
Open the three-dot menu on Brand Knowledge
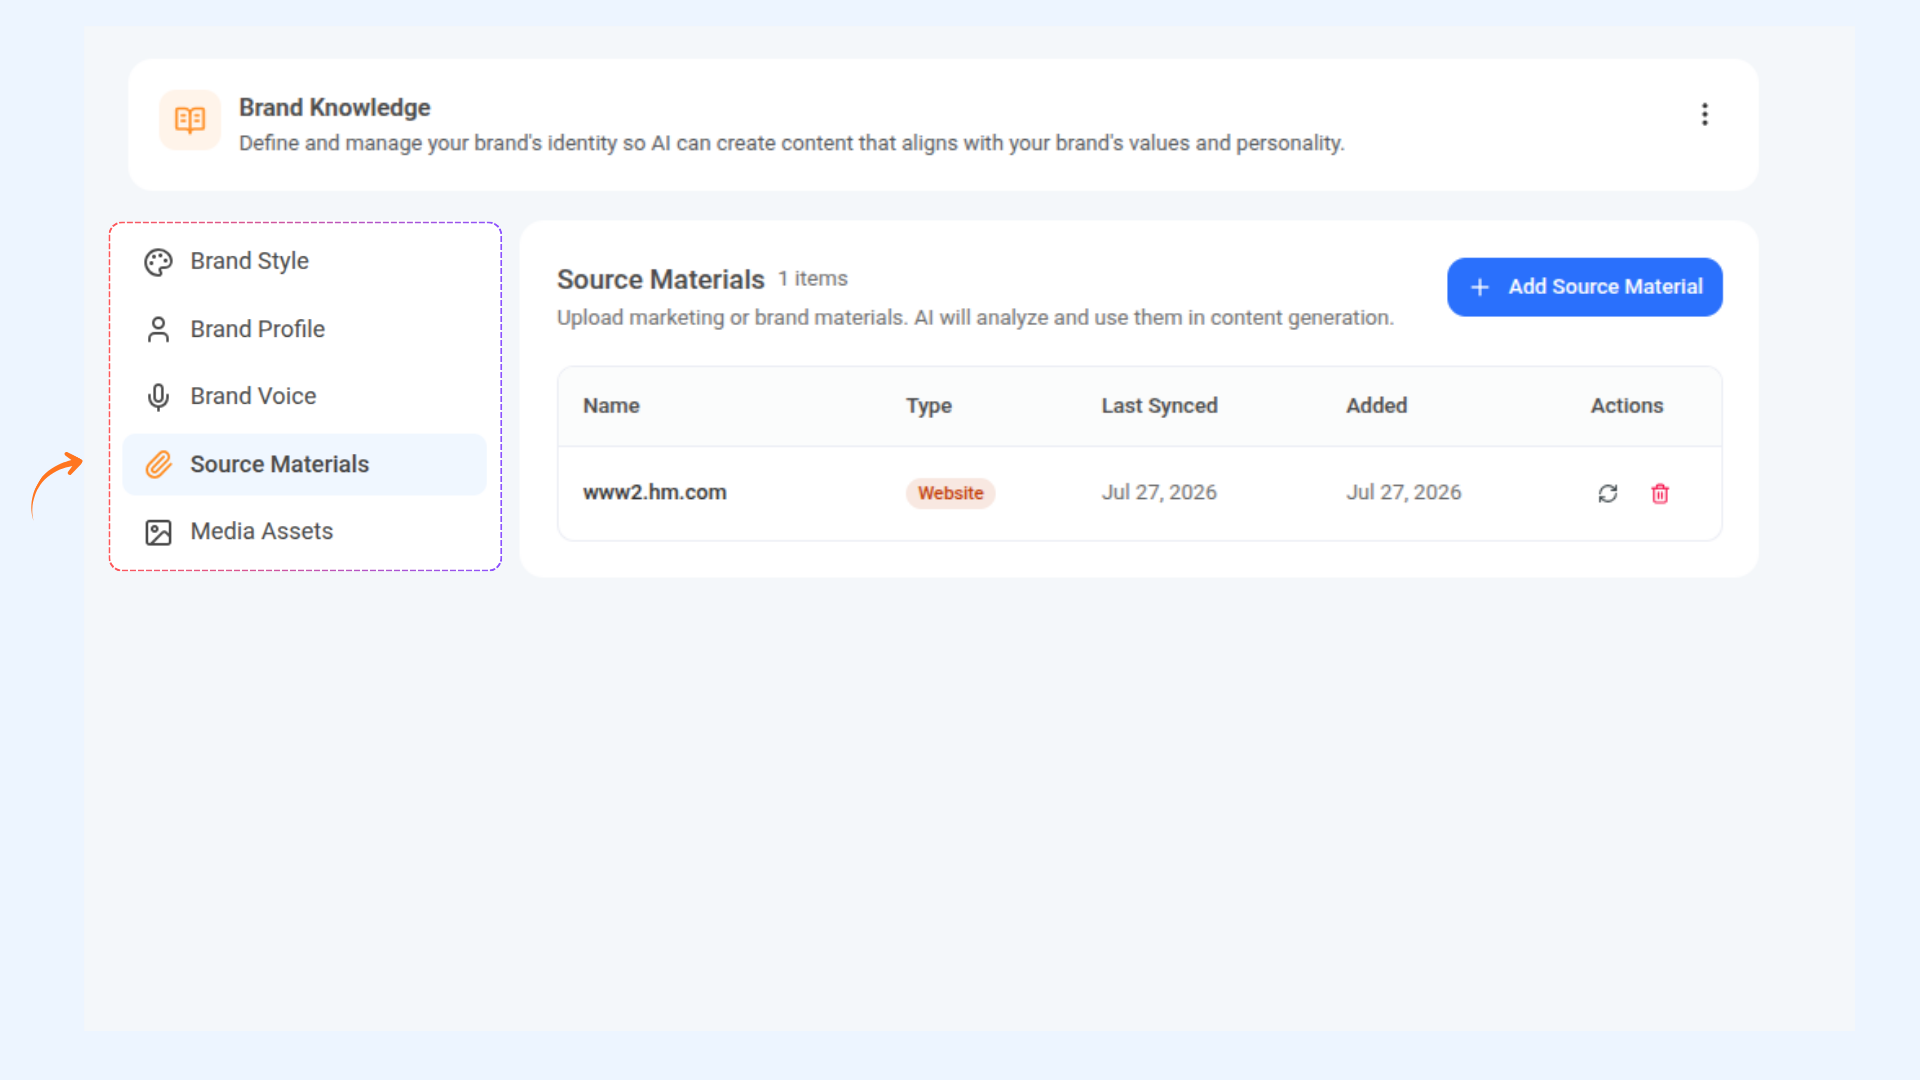tap(1705, 114)
